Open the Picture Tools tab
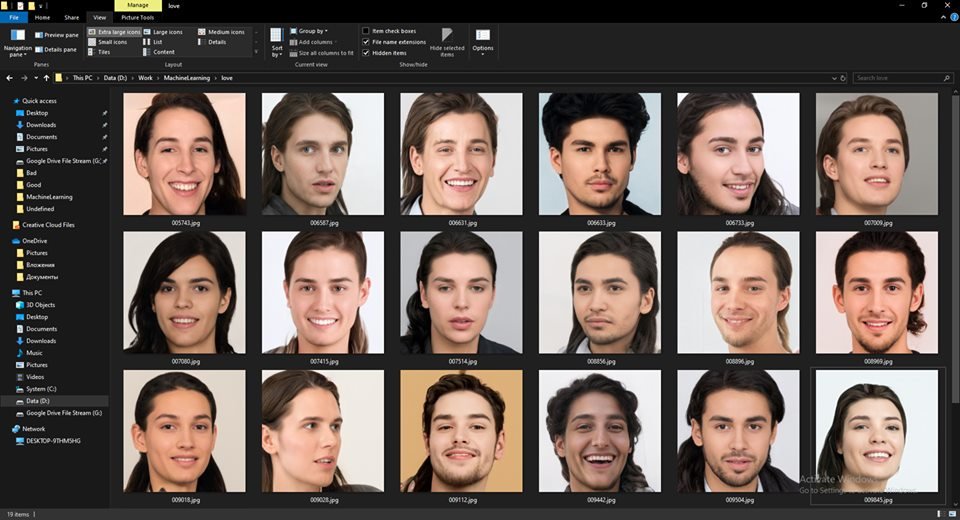The image size is (960, 520). tap(138, 18)
